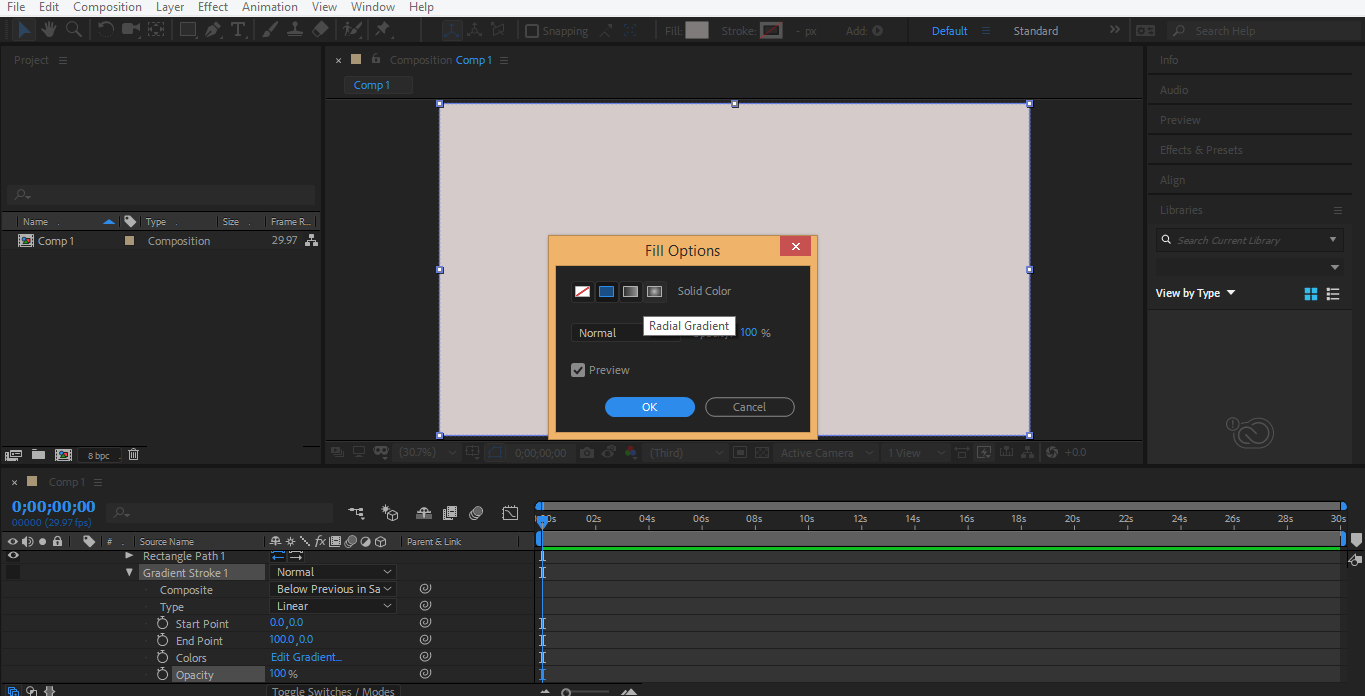Click the Rectangle shape tool
The height and width of the screenshot is (696, 1365).
click(187, 30)
